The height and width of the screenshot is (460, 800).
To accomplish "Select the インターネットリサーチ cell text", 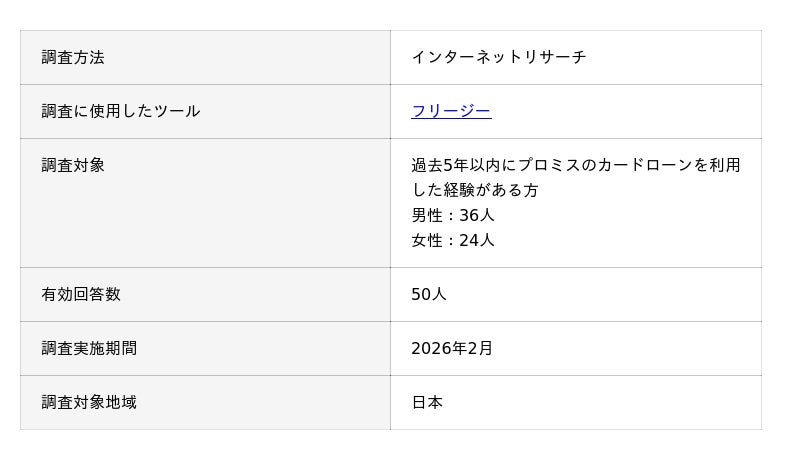I will pyautogui.click(x=498, y=57).
